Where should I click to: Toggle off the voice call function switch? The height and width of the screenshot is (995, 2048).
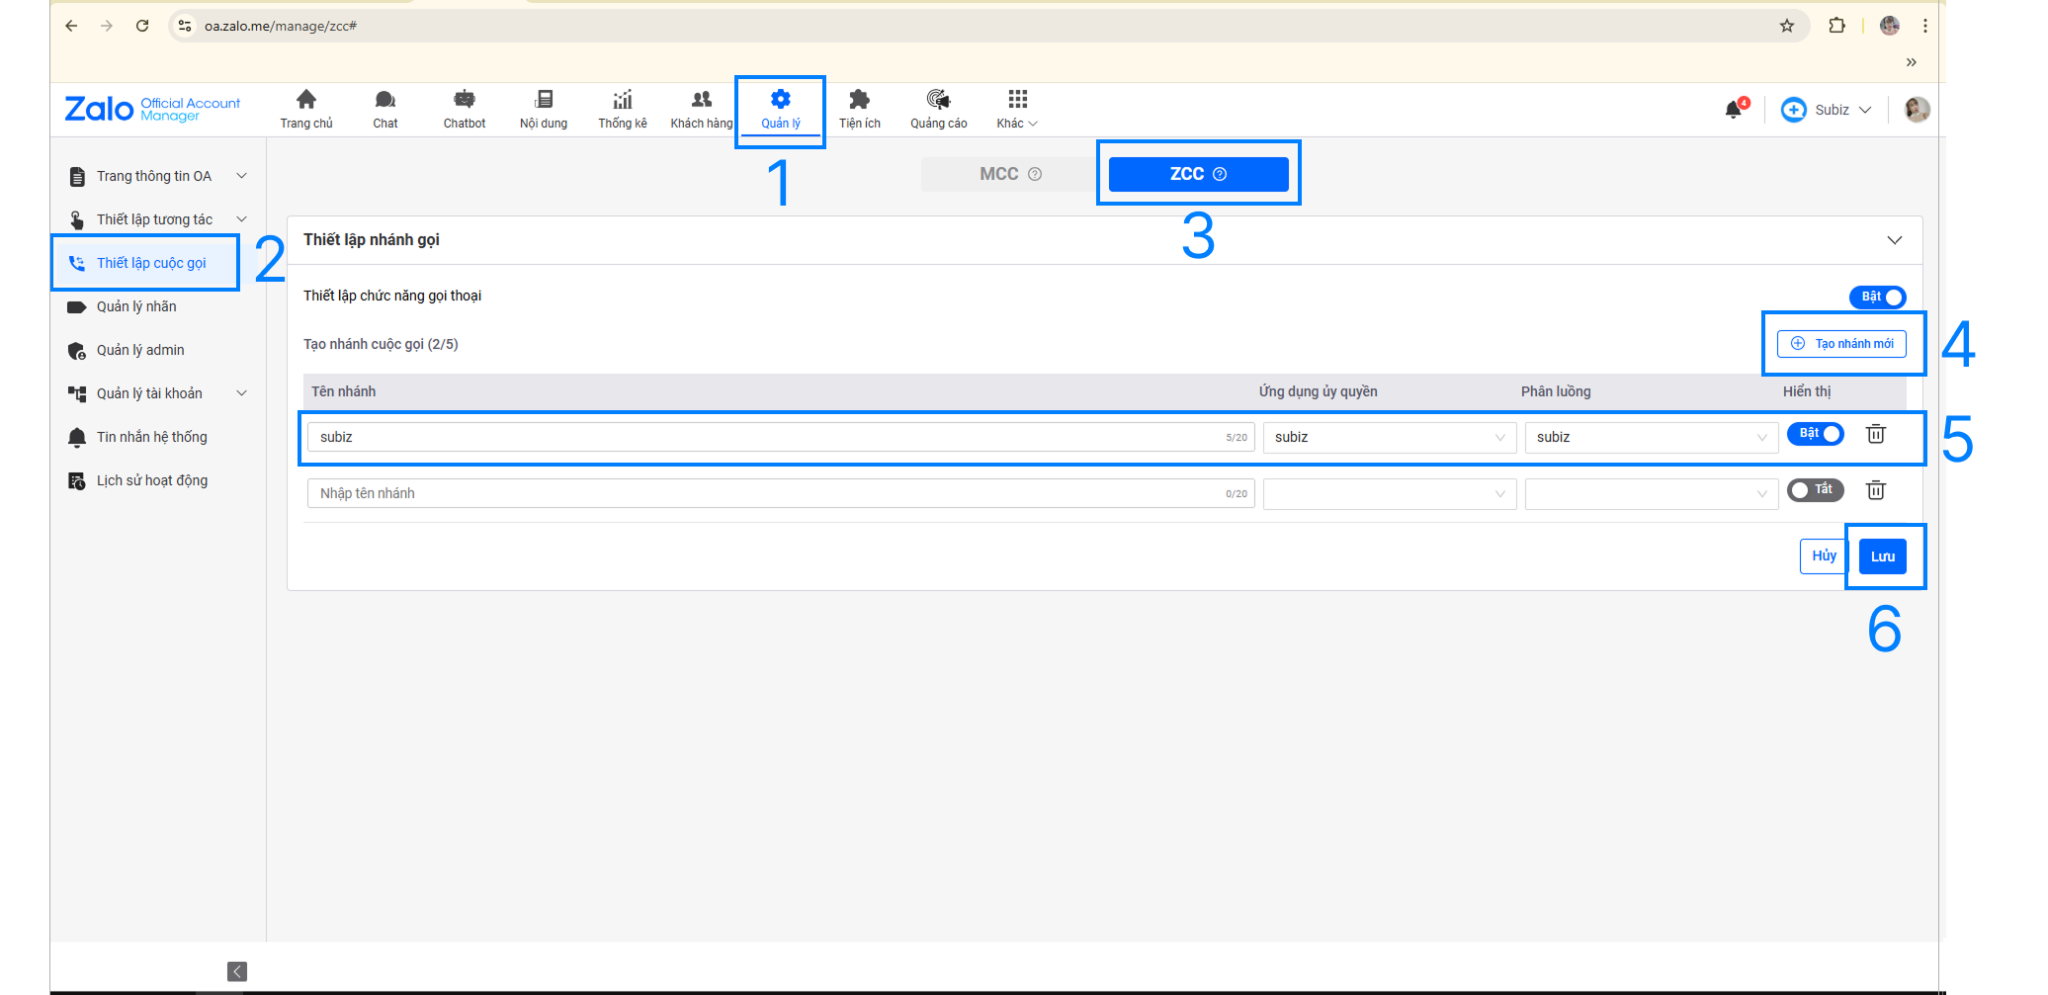[x=1878, y=297]
